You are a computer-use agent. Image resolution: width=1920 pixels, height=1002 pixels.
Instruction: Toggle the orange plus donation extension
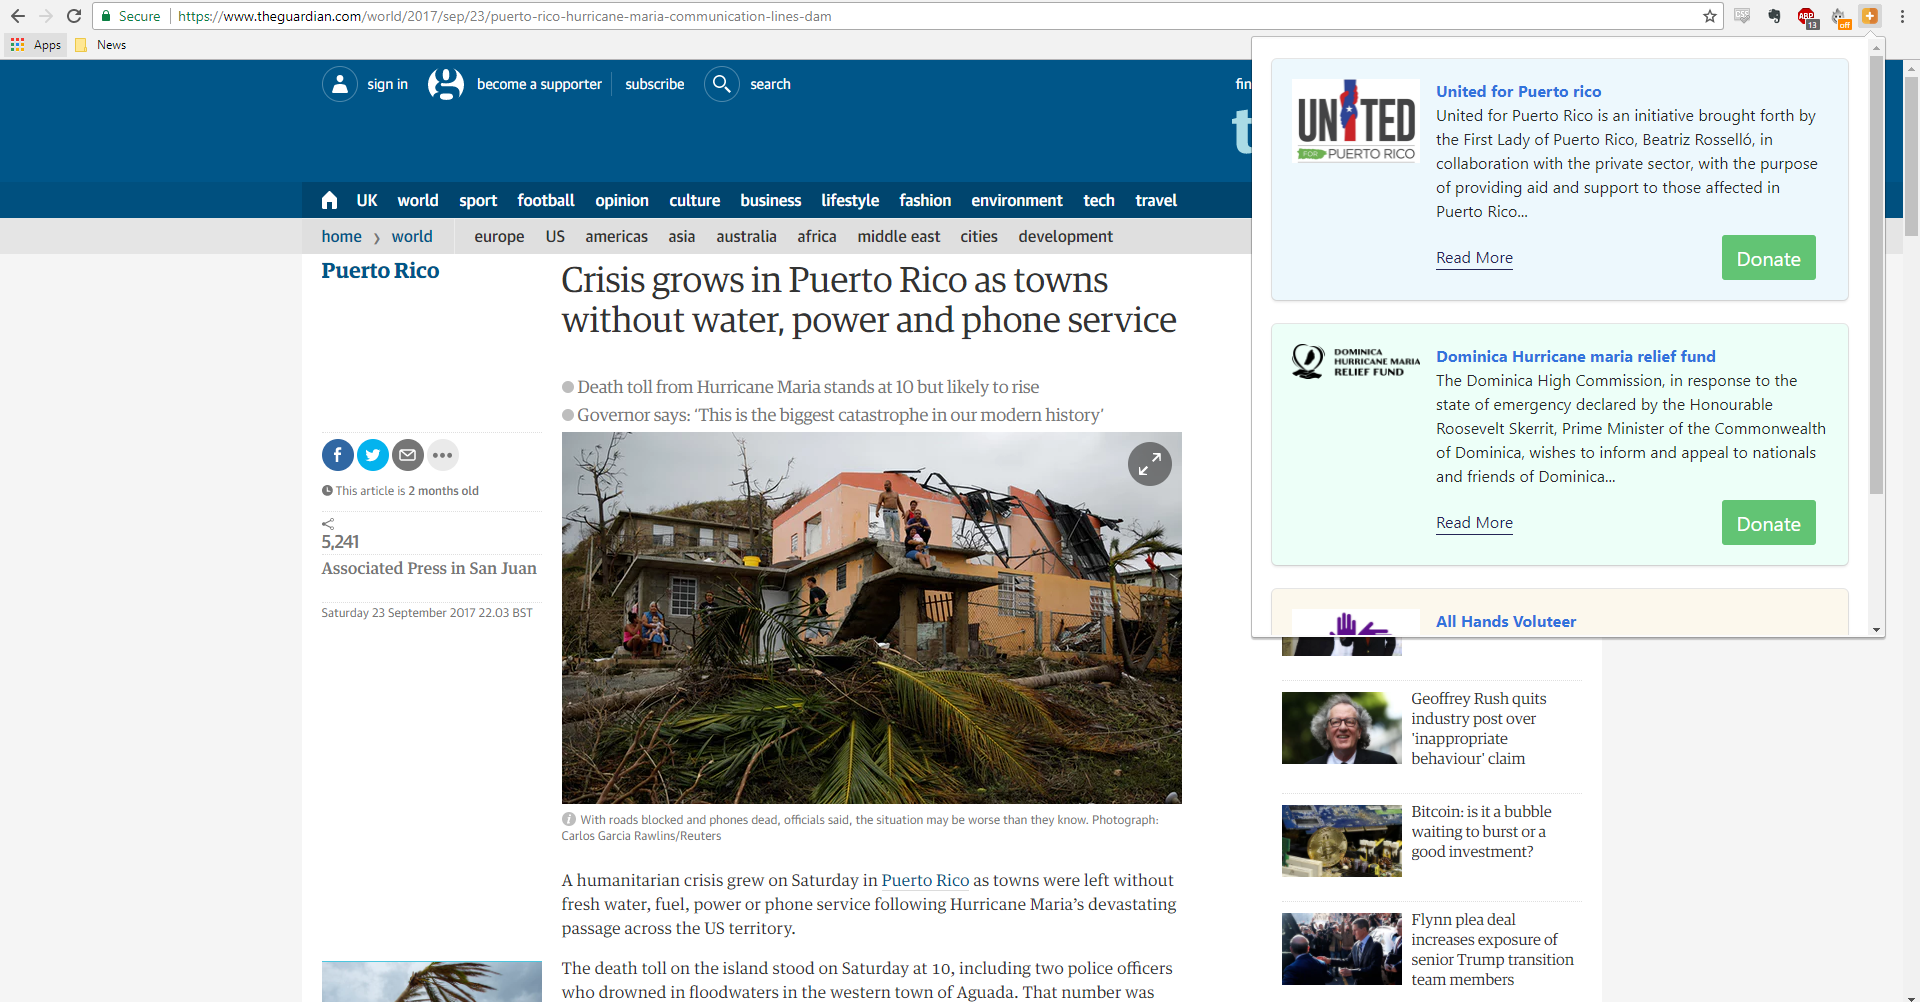[x=1870, y=16]
